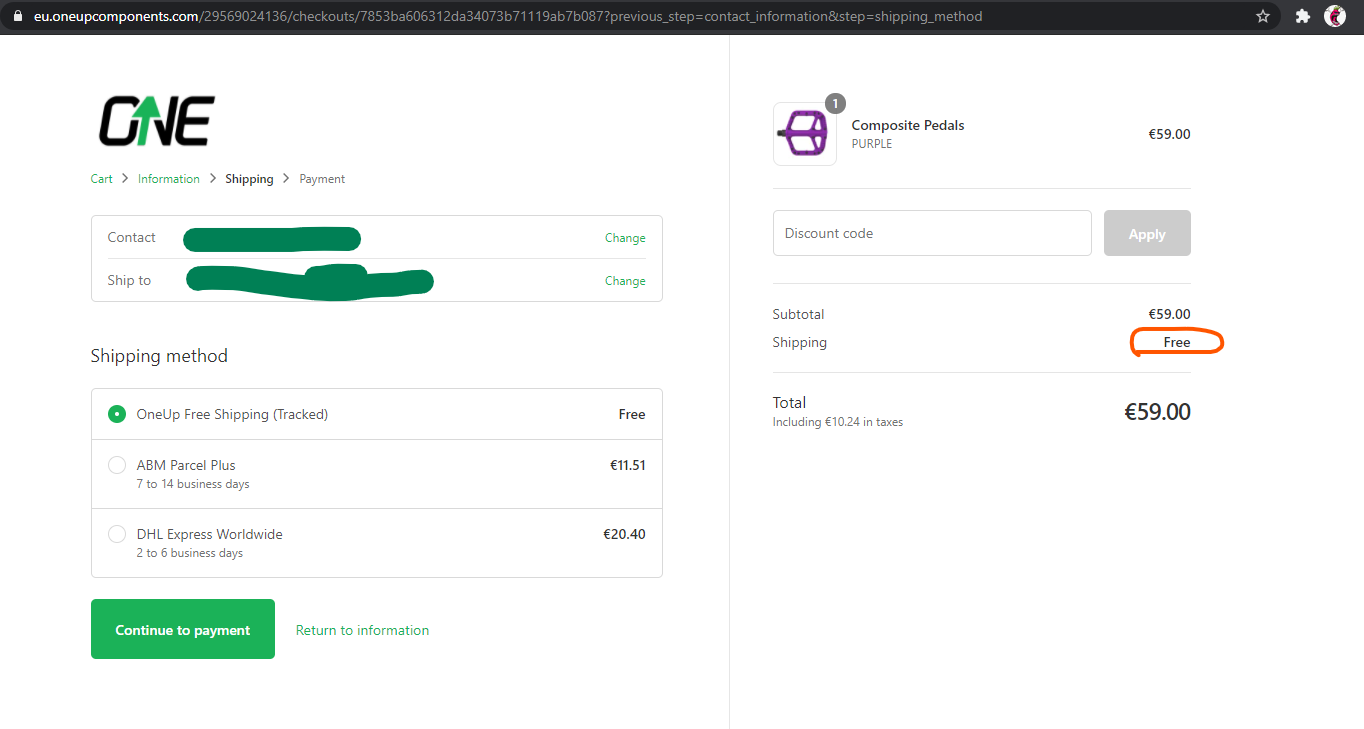1364x729 pixels.
Task: Bookmark page with star icon
Action: [x=1263, y=16]
